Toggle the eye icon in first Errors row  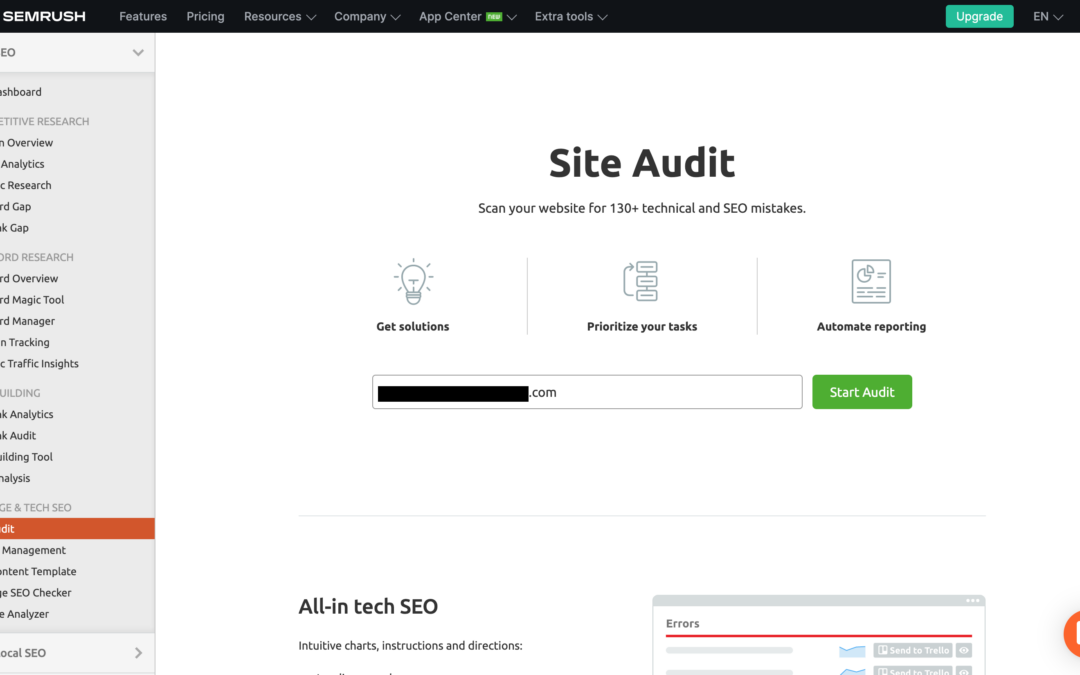pos(964,650)
